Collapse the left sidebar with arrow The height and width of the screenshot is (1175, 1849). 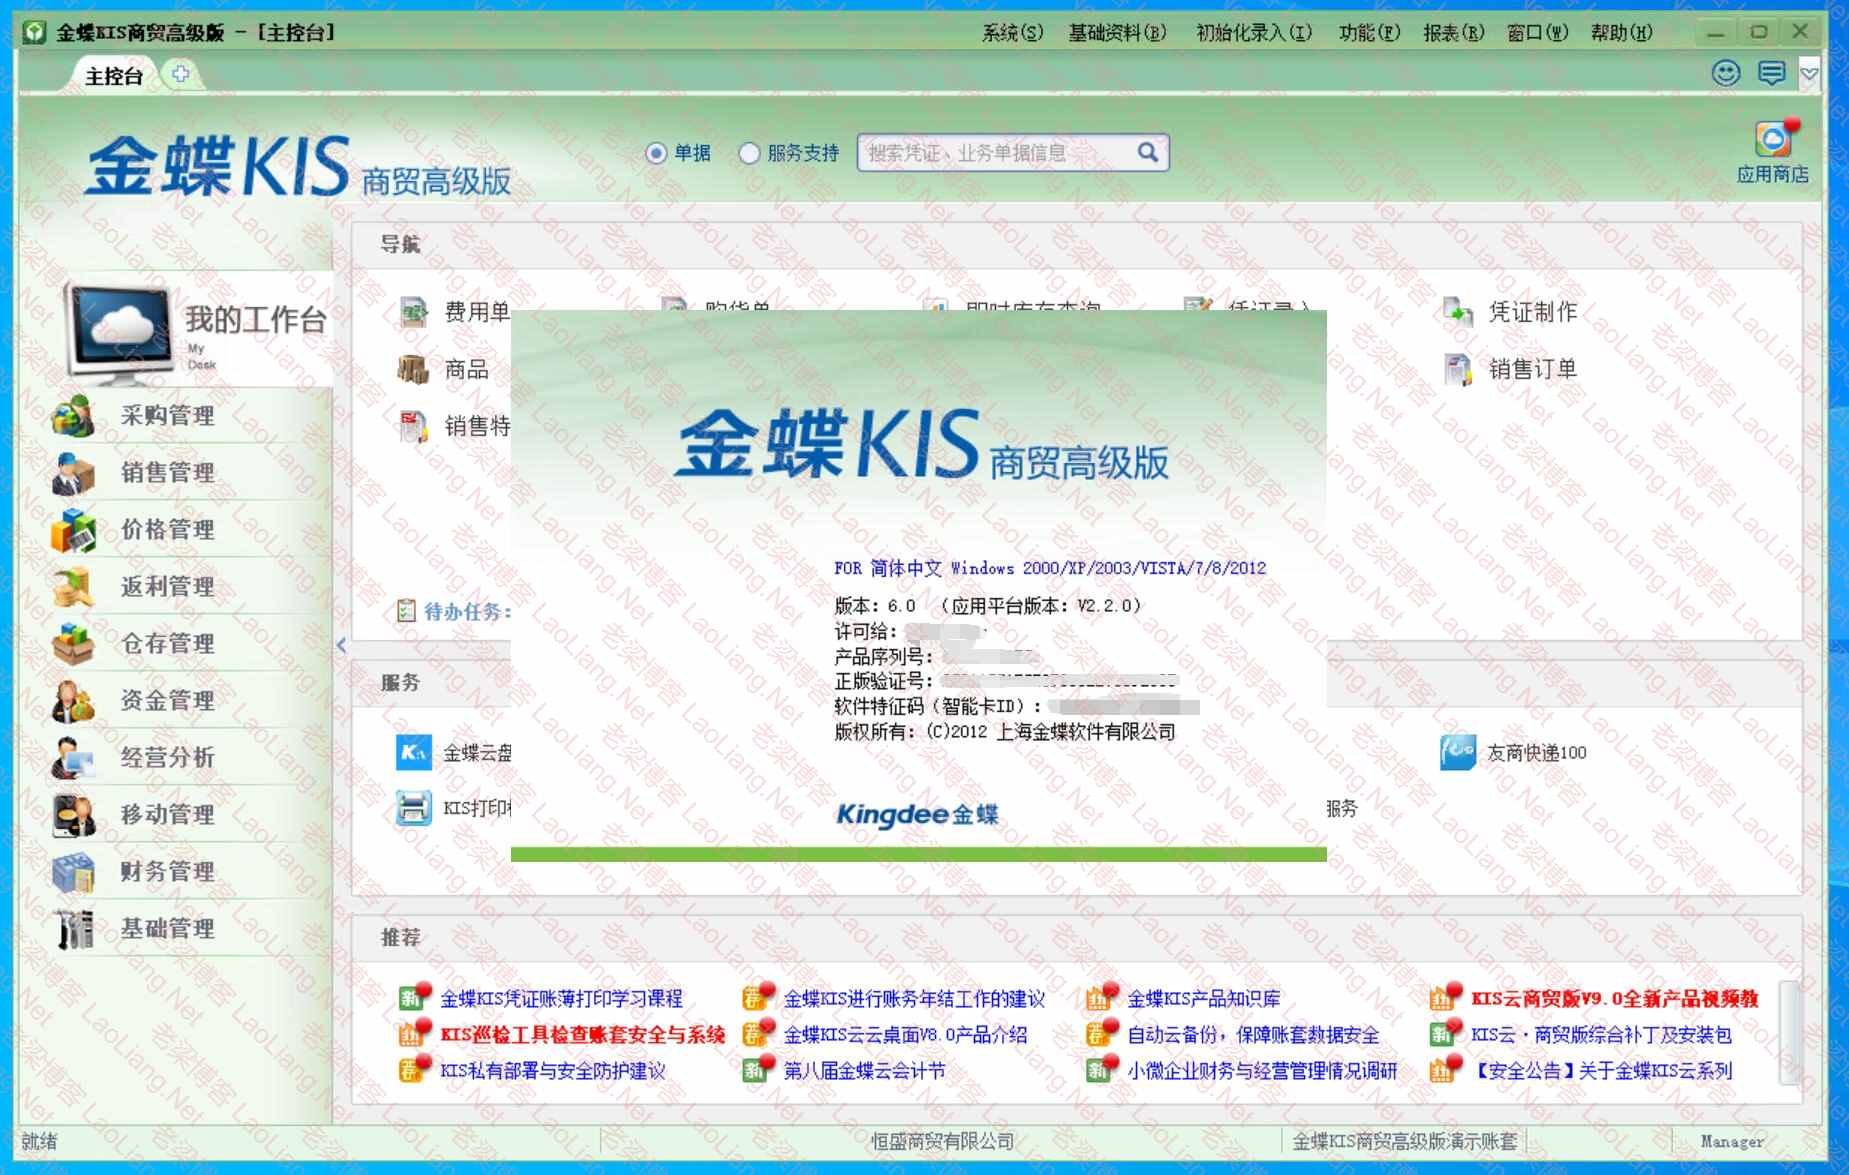[342, 645]
